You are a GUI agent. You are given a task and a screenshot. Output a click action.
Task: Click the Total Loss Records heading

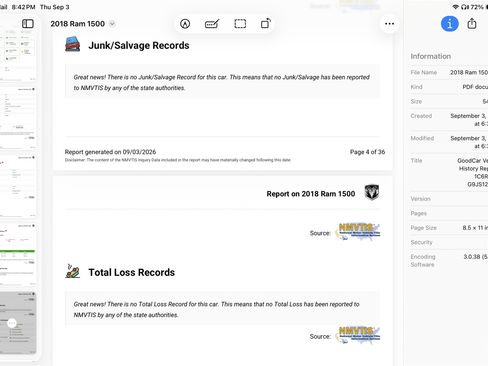[x=131, y=272]
